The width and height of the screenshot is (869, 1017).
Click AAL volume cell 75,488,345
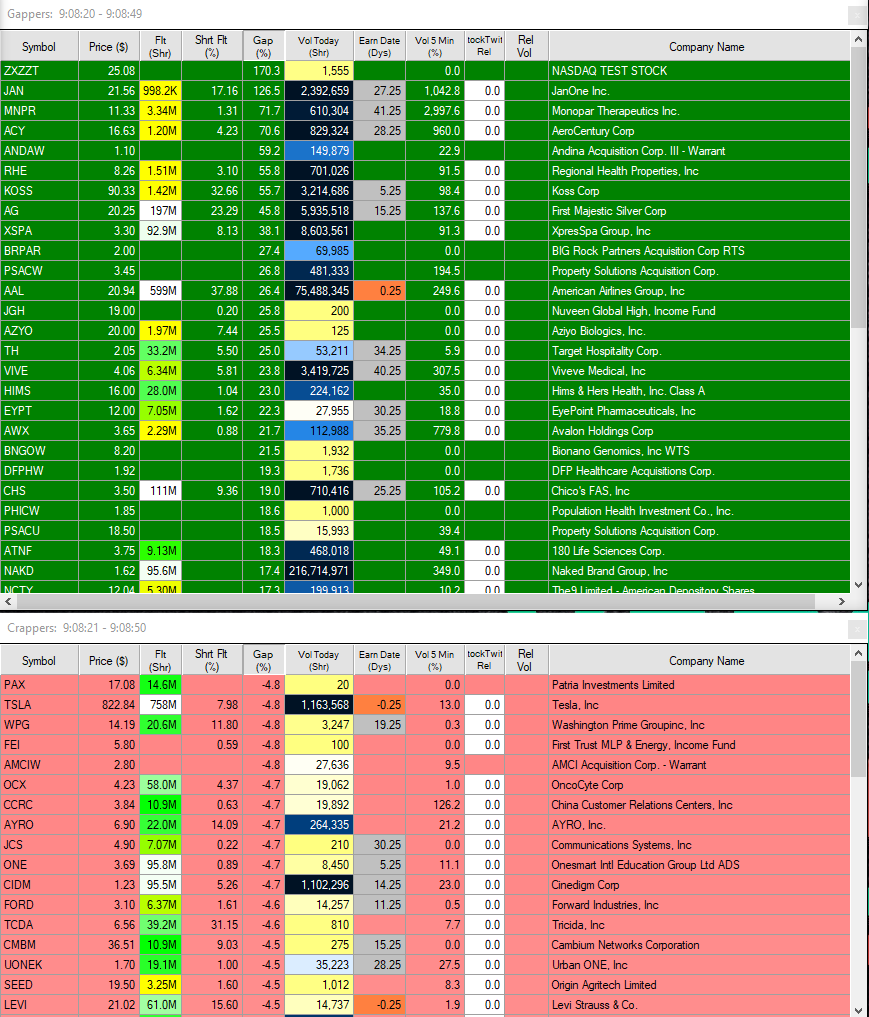click(318, 291)
